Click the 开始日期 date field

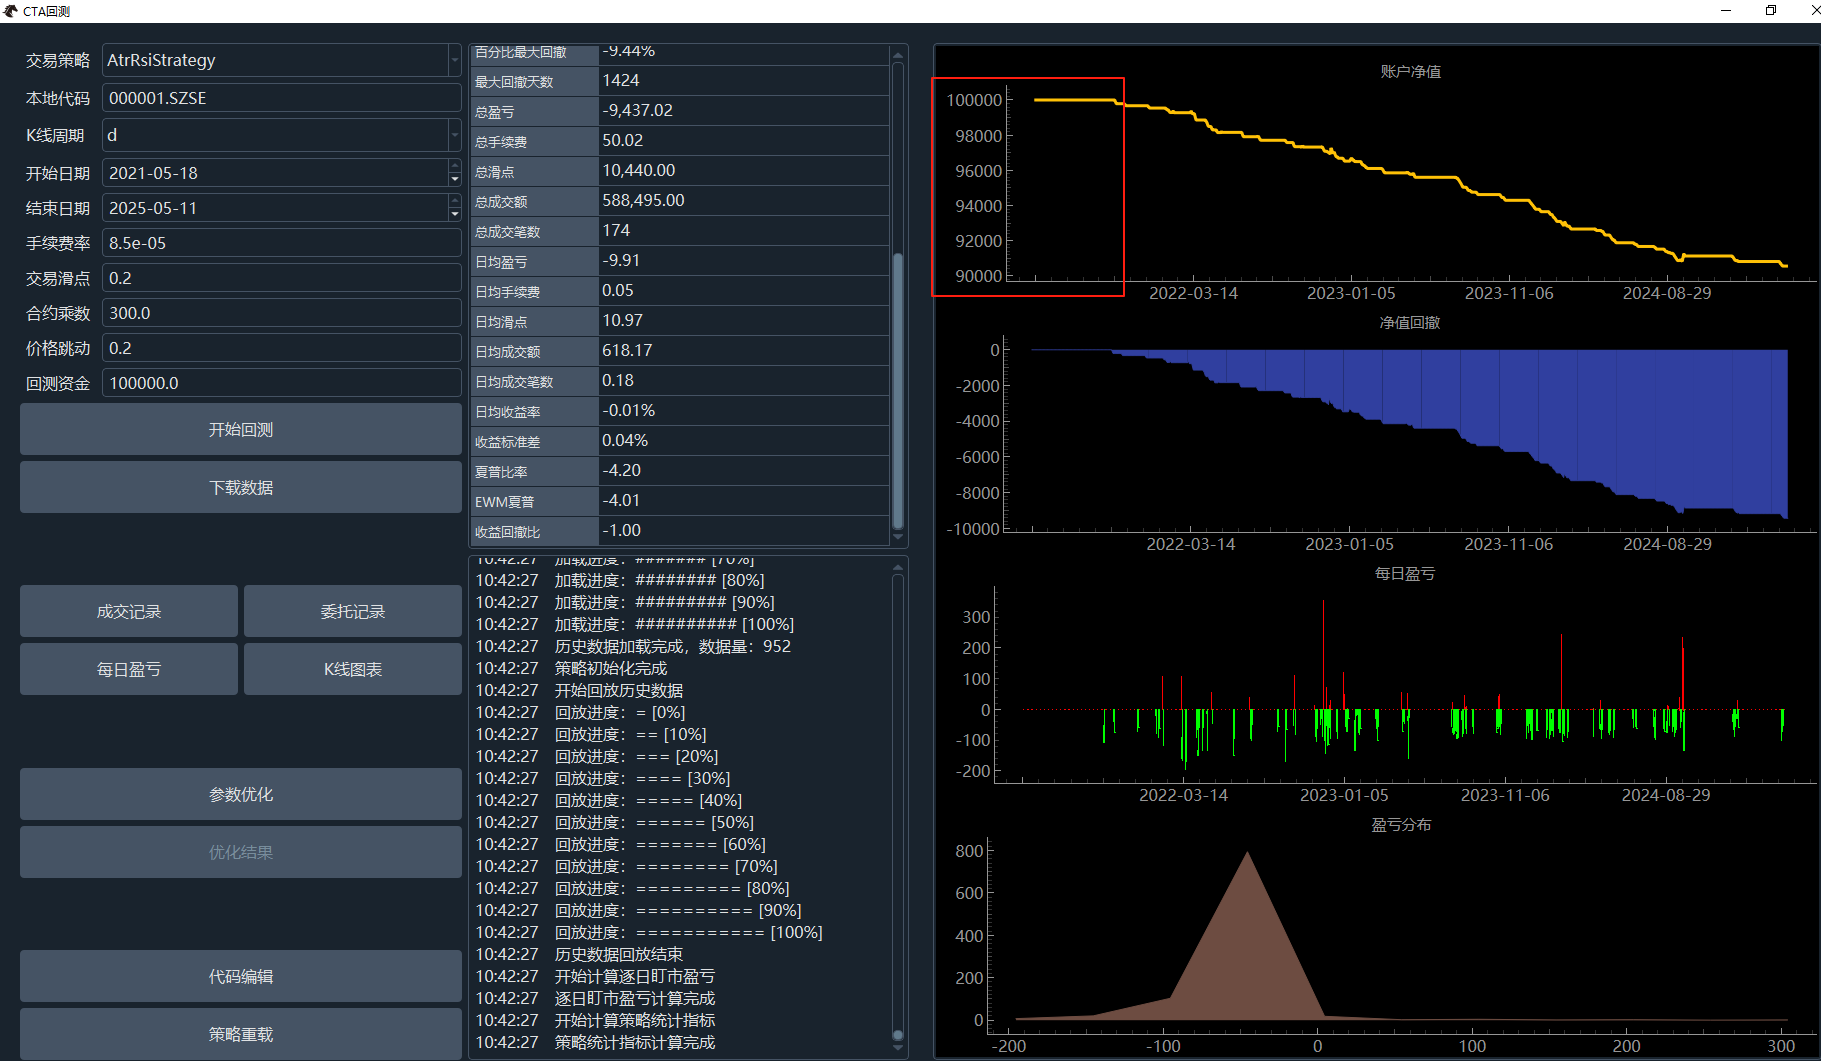(x=275, y=173)
